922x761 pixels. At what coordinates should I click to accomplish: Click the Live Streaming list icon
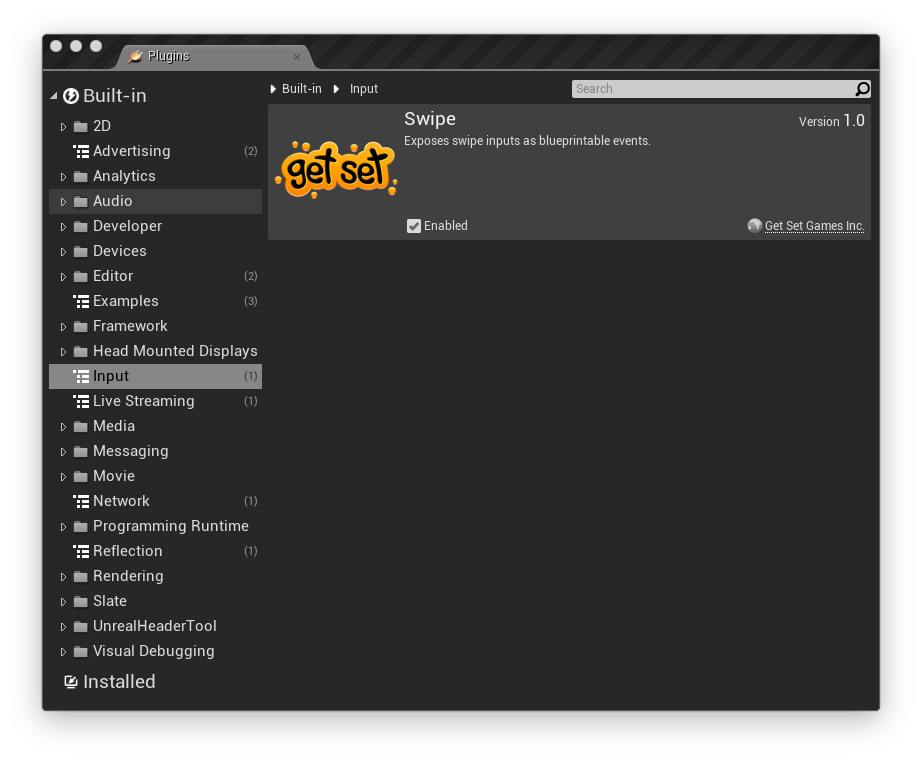point(81,401)
